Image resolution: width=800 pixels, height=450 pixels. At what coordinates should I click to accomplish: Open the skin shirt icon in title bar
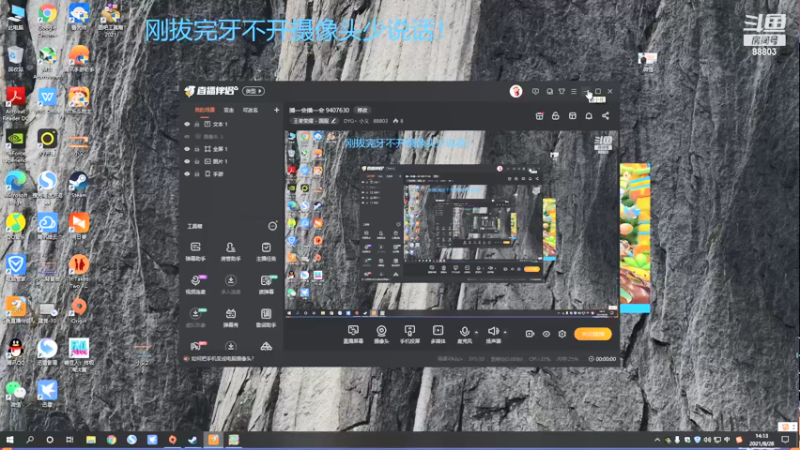pyautogui.click(x=562, y=91)
